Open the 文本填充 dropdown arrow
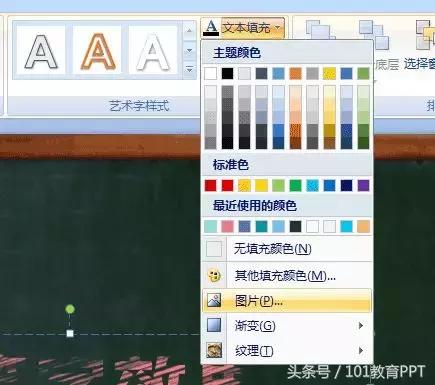Screen dimensions: 435x385 coord(278,28)
